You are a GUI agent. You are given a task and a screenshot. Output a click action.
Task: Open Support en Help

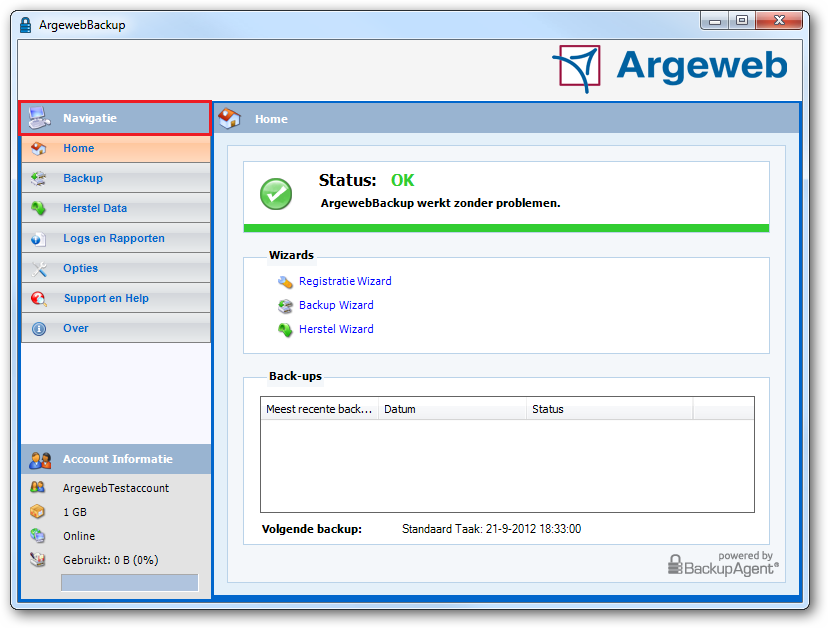(x=116, y=298)
